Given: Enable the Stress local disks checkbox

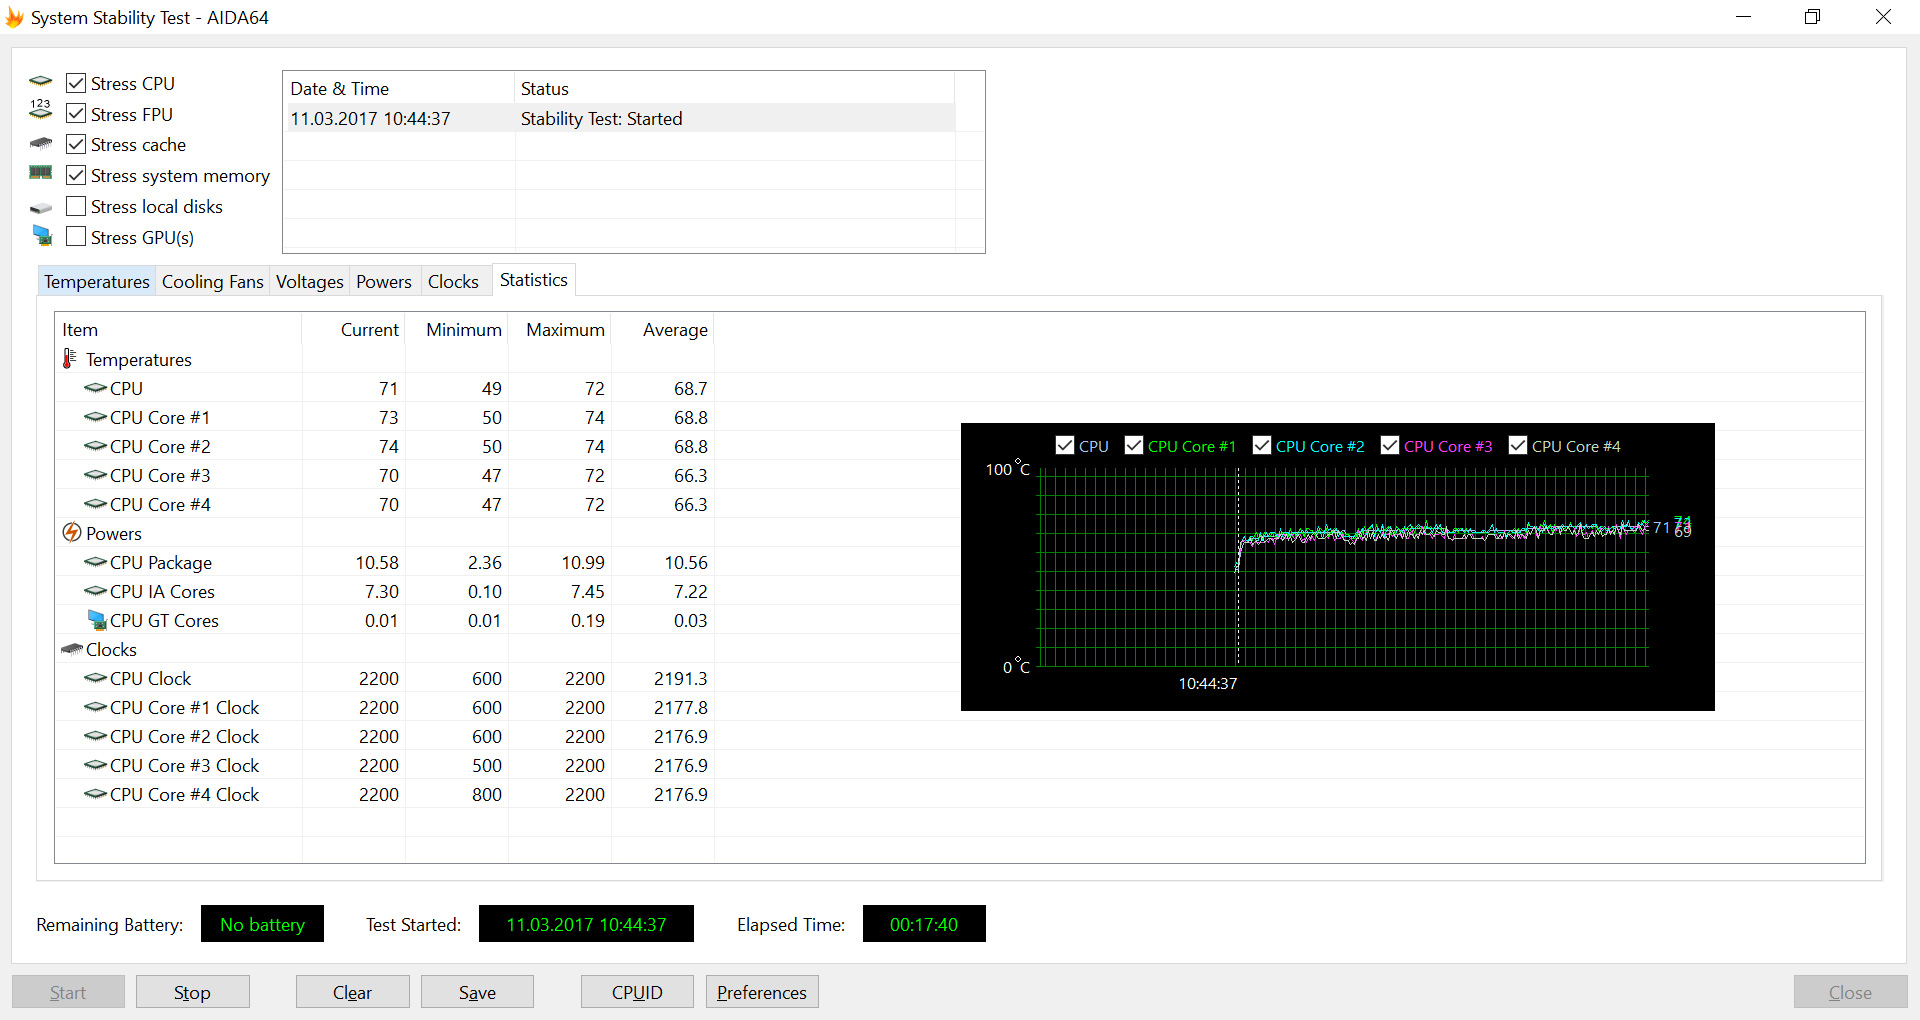Looking at the screenshot, I should (x=76, y=206).
